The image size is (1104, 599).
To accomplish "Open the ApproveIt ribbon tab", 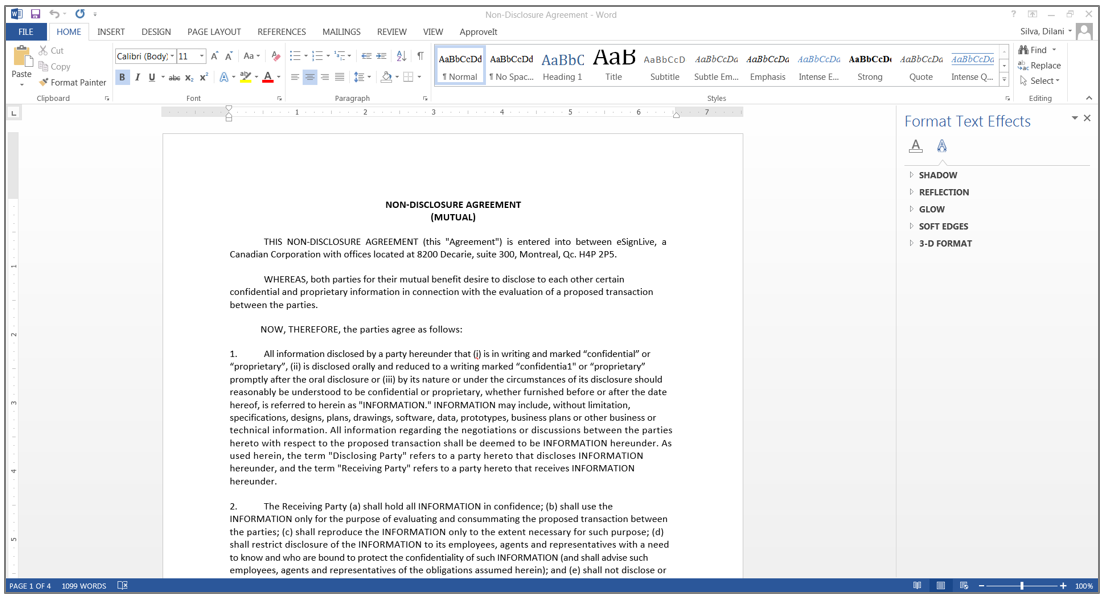I will point(478,32).
